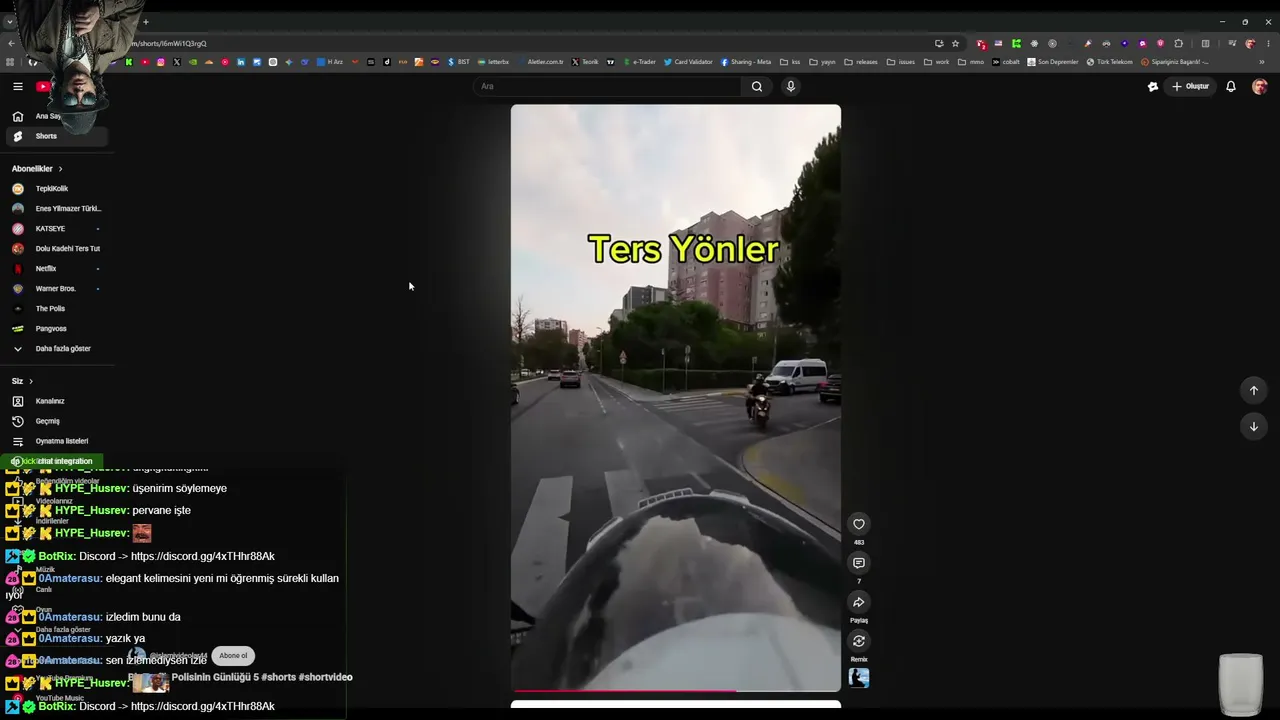1280x720 pixels.
Task: Go back with the browser back arrow
Action: (11, 44)
